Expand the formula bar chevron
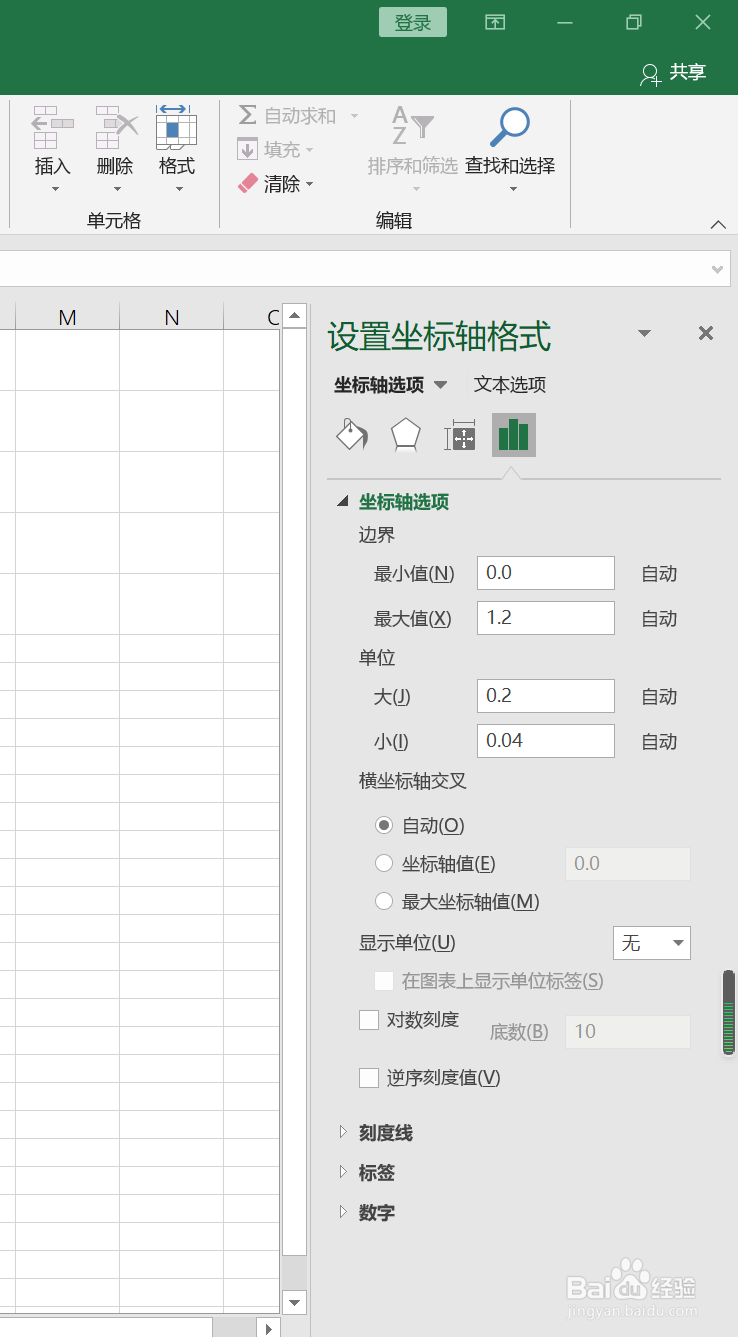Screen dimensions: 738x1337 tap(717, 269)
